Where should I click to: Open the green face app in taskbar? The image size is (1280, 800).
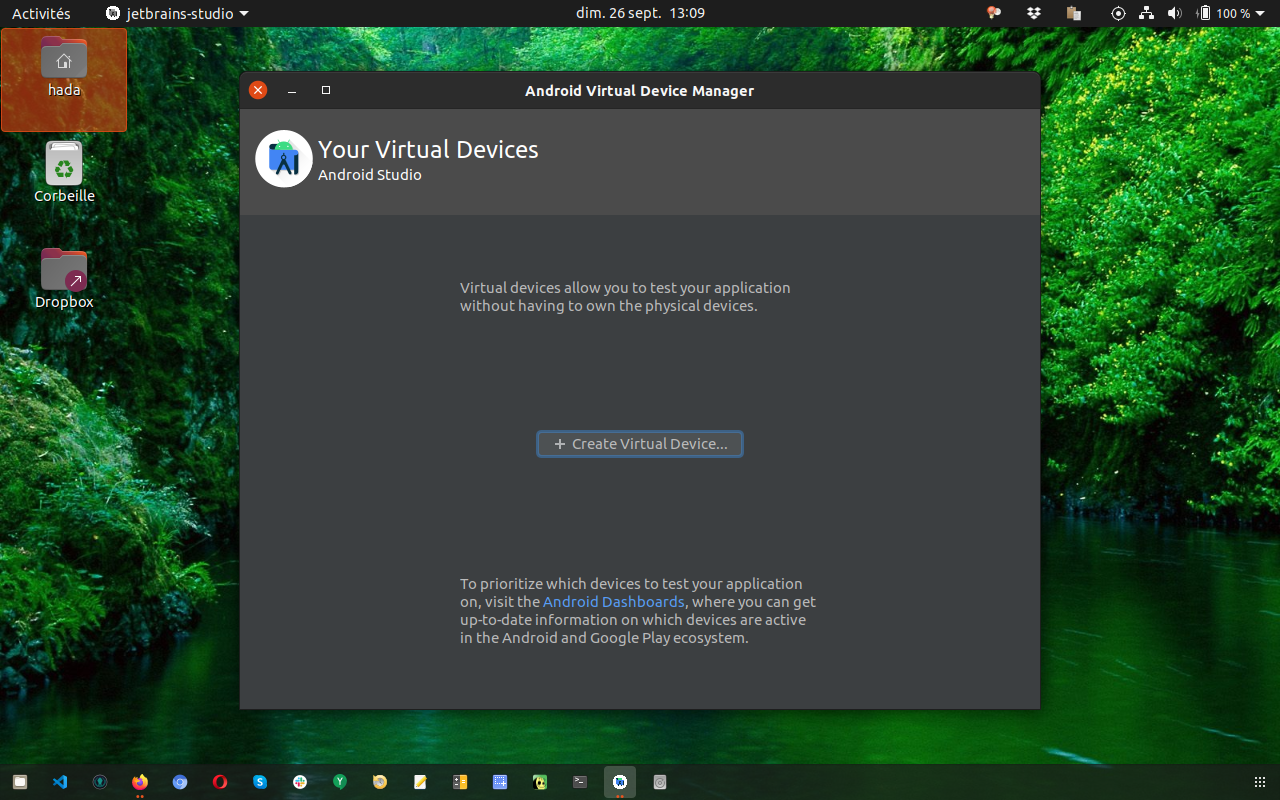click(540, 782)
